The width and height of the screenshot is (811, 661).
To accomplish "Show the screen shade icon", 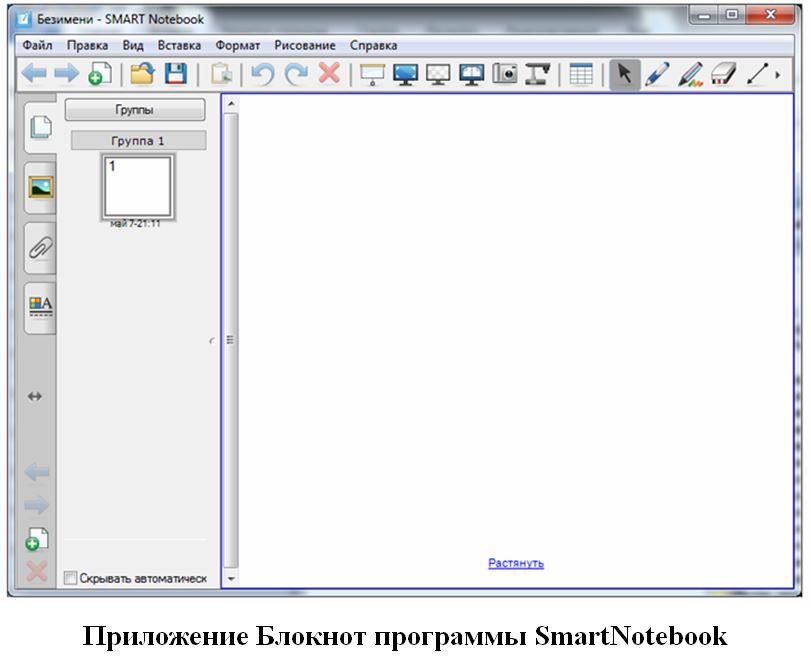I will [372, 74].
